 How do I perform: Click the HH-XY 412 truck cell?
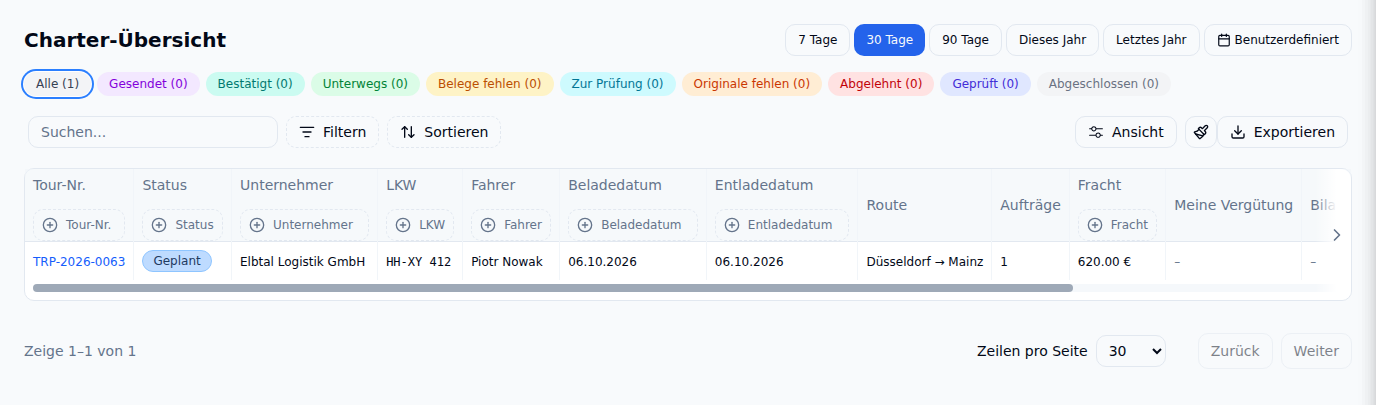coord(419,262)
